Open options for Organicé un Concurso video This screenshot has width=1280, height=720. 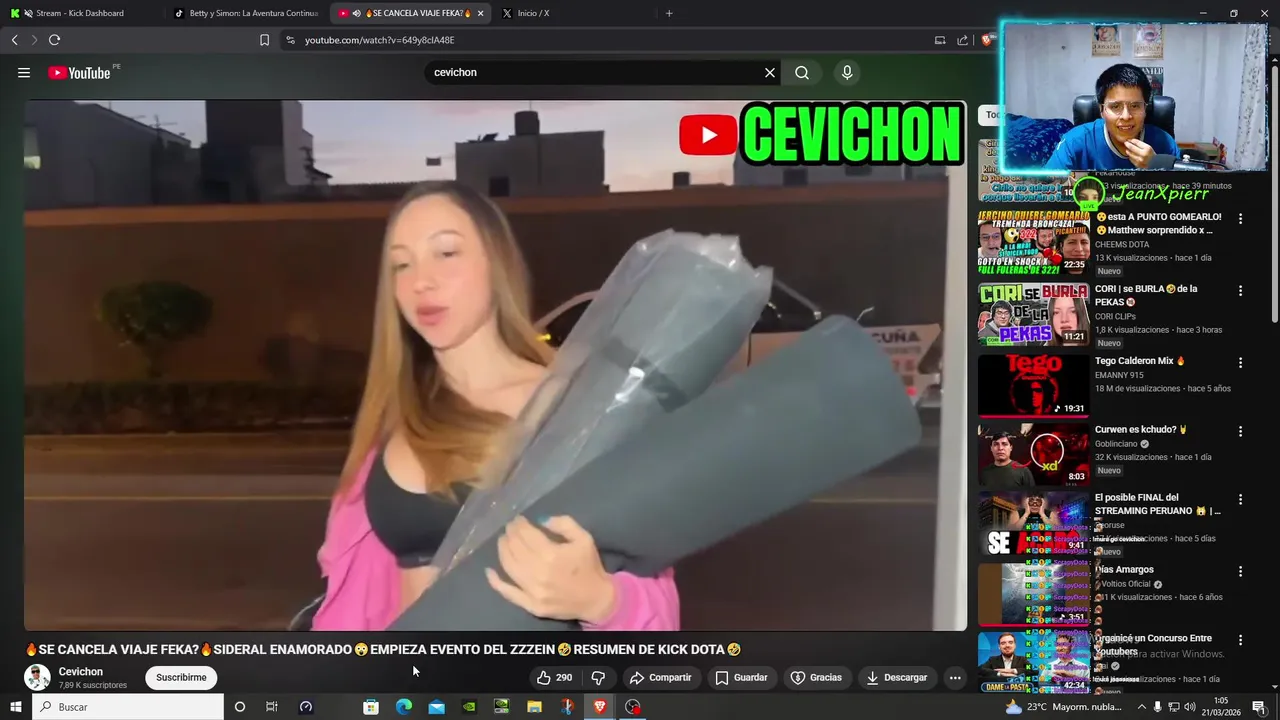coord(1241,640)
